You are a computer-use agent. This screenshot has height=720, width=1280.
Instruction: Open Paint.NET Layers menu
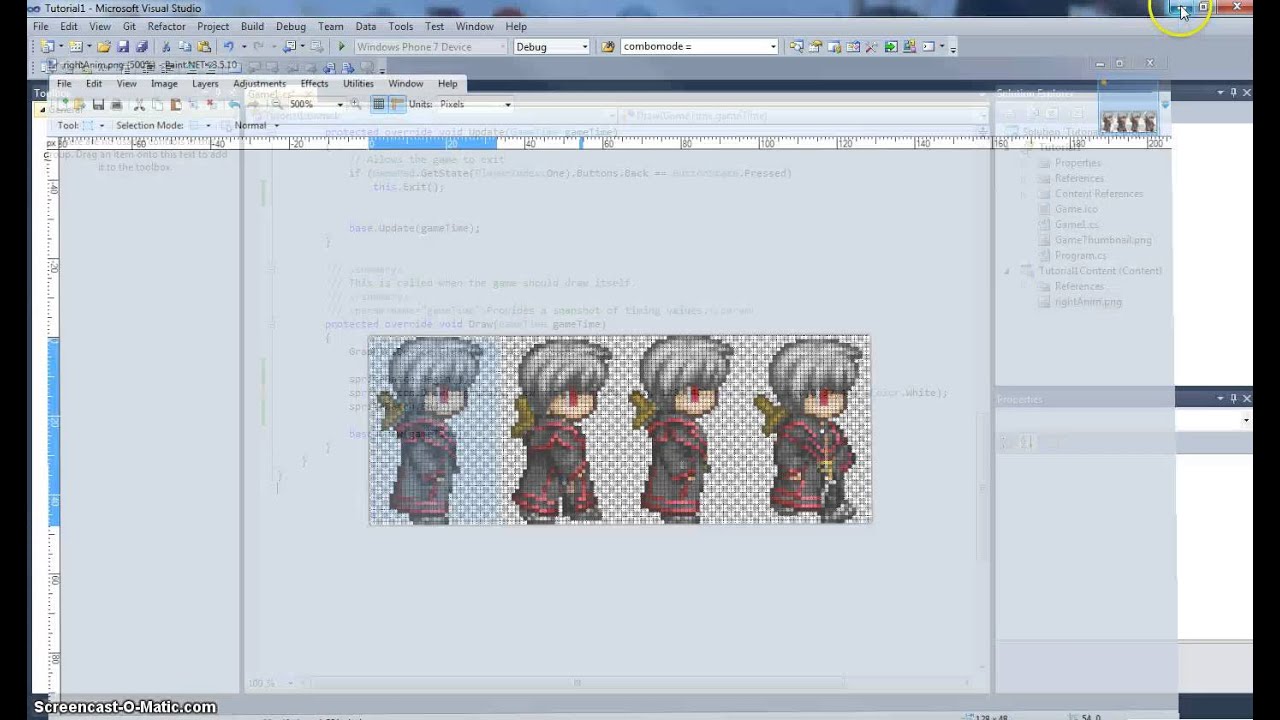click(x=205, y=84)
